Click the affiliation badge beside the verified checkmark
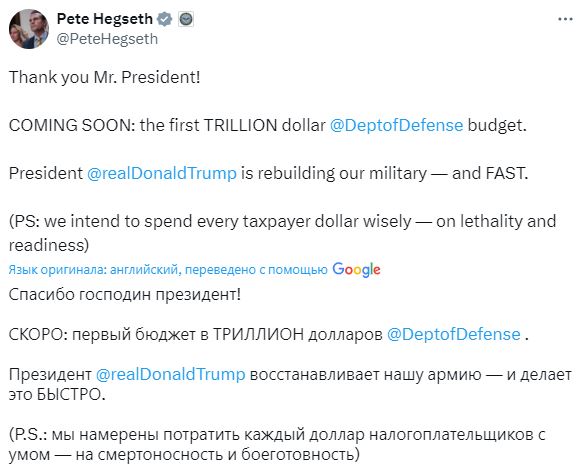The image size is (582, 471). click(186, 19)
